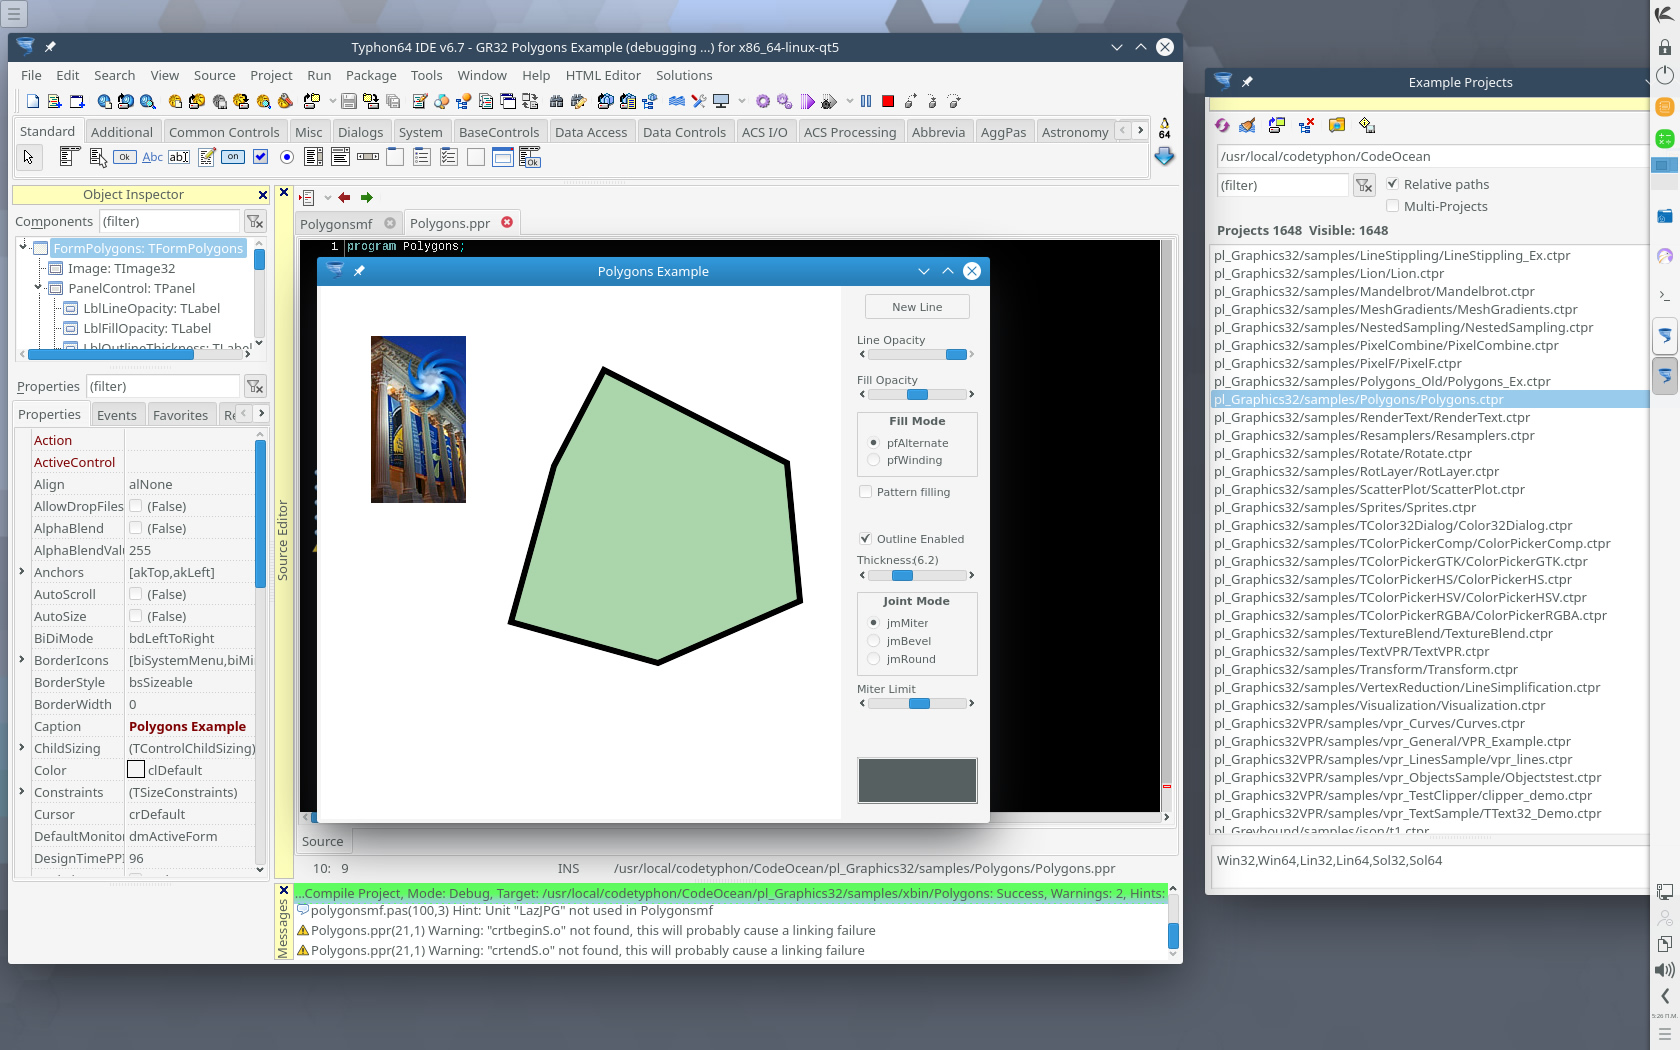Select the TLabel 'Abc' component in the palette
This screenshot has width=1680, height=1050.
click(x=152, y=157)
